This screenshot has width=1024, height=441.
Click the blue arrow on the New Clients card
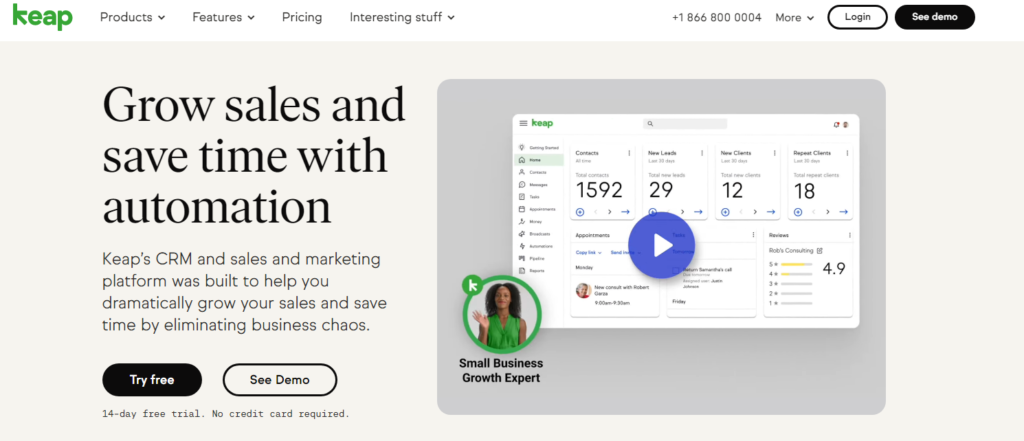771,212
